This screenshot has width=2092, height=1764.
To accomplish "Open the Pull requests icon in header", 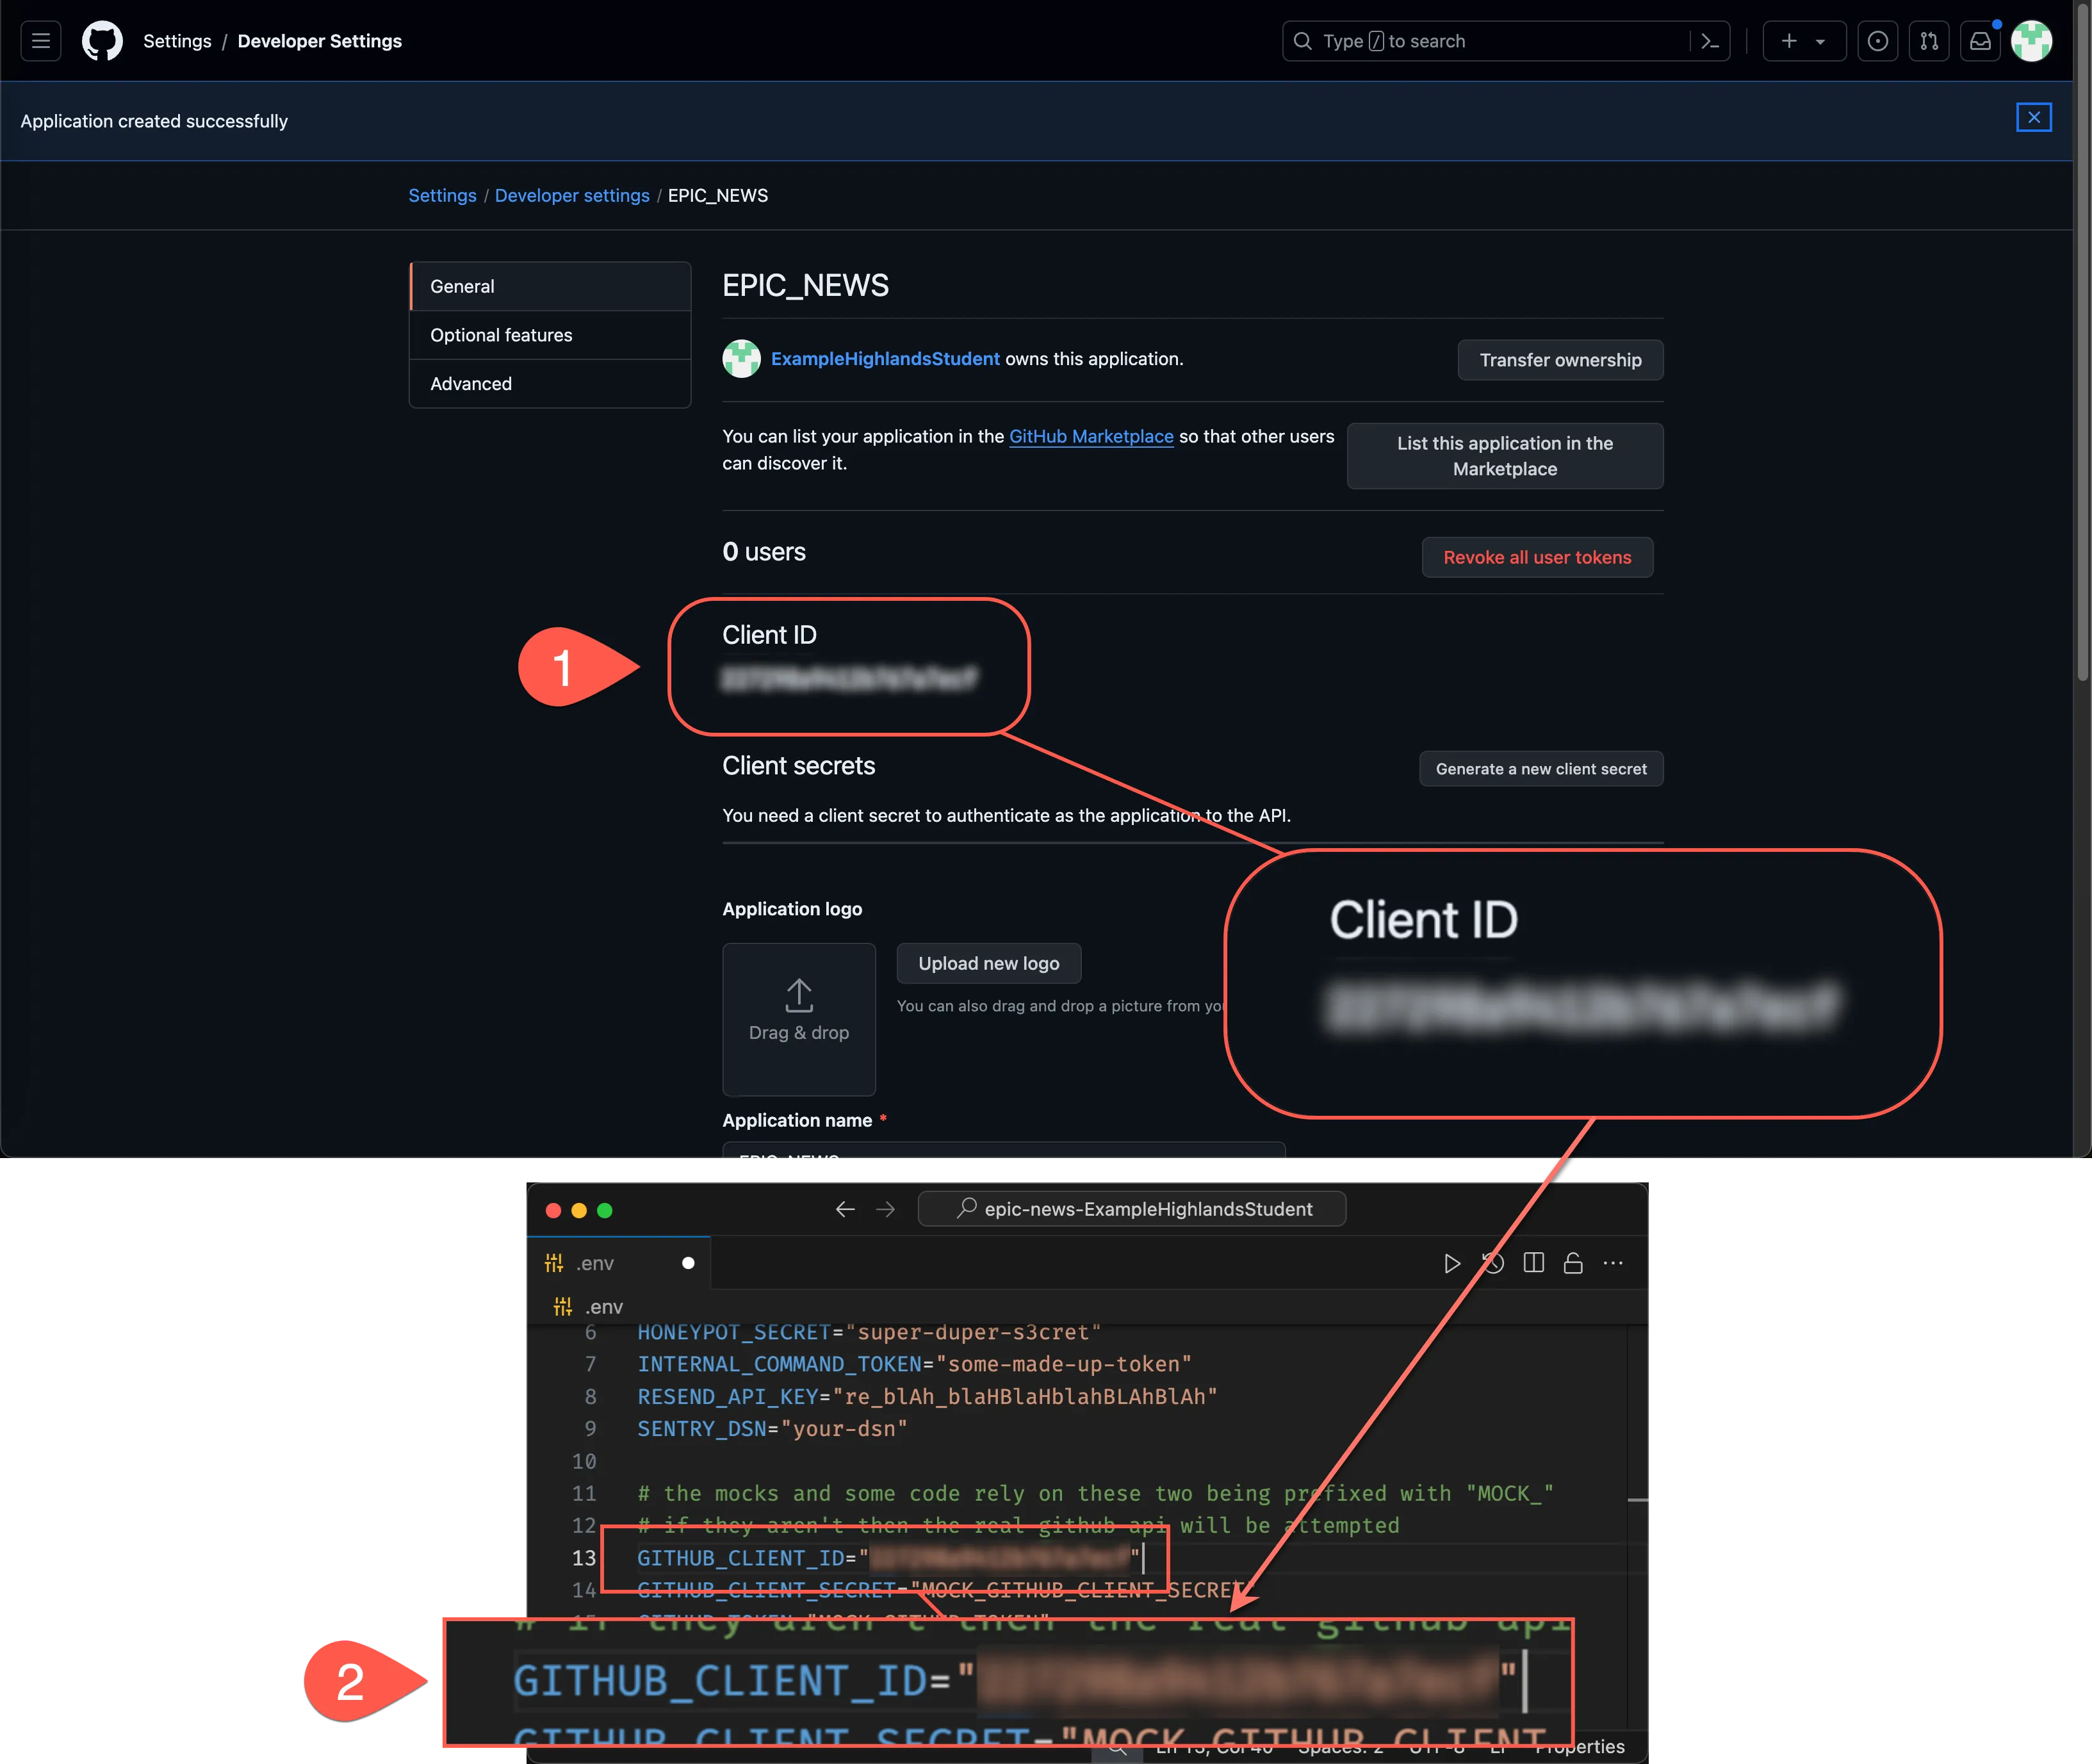I will pyautogui.click(x=1929, y=41).
